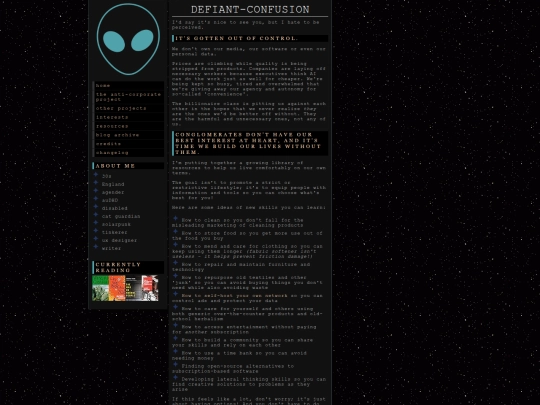Open the 'credits' page link

coord(128,144)
